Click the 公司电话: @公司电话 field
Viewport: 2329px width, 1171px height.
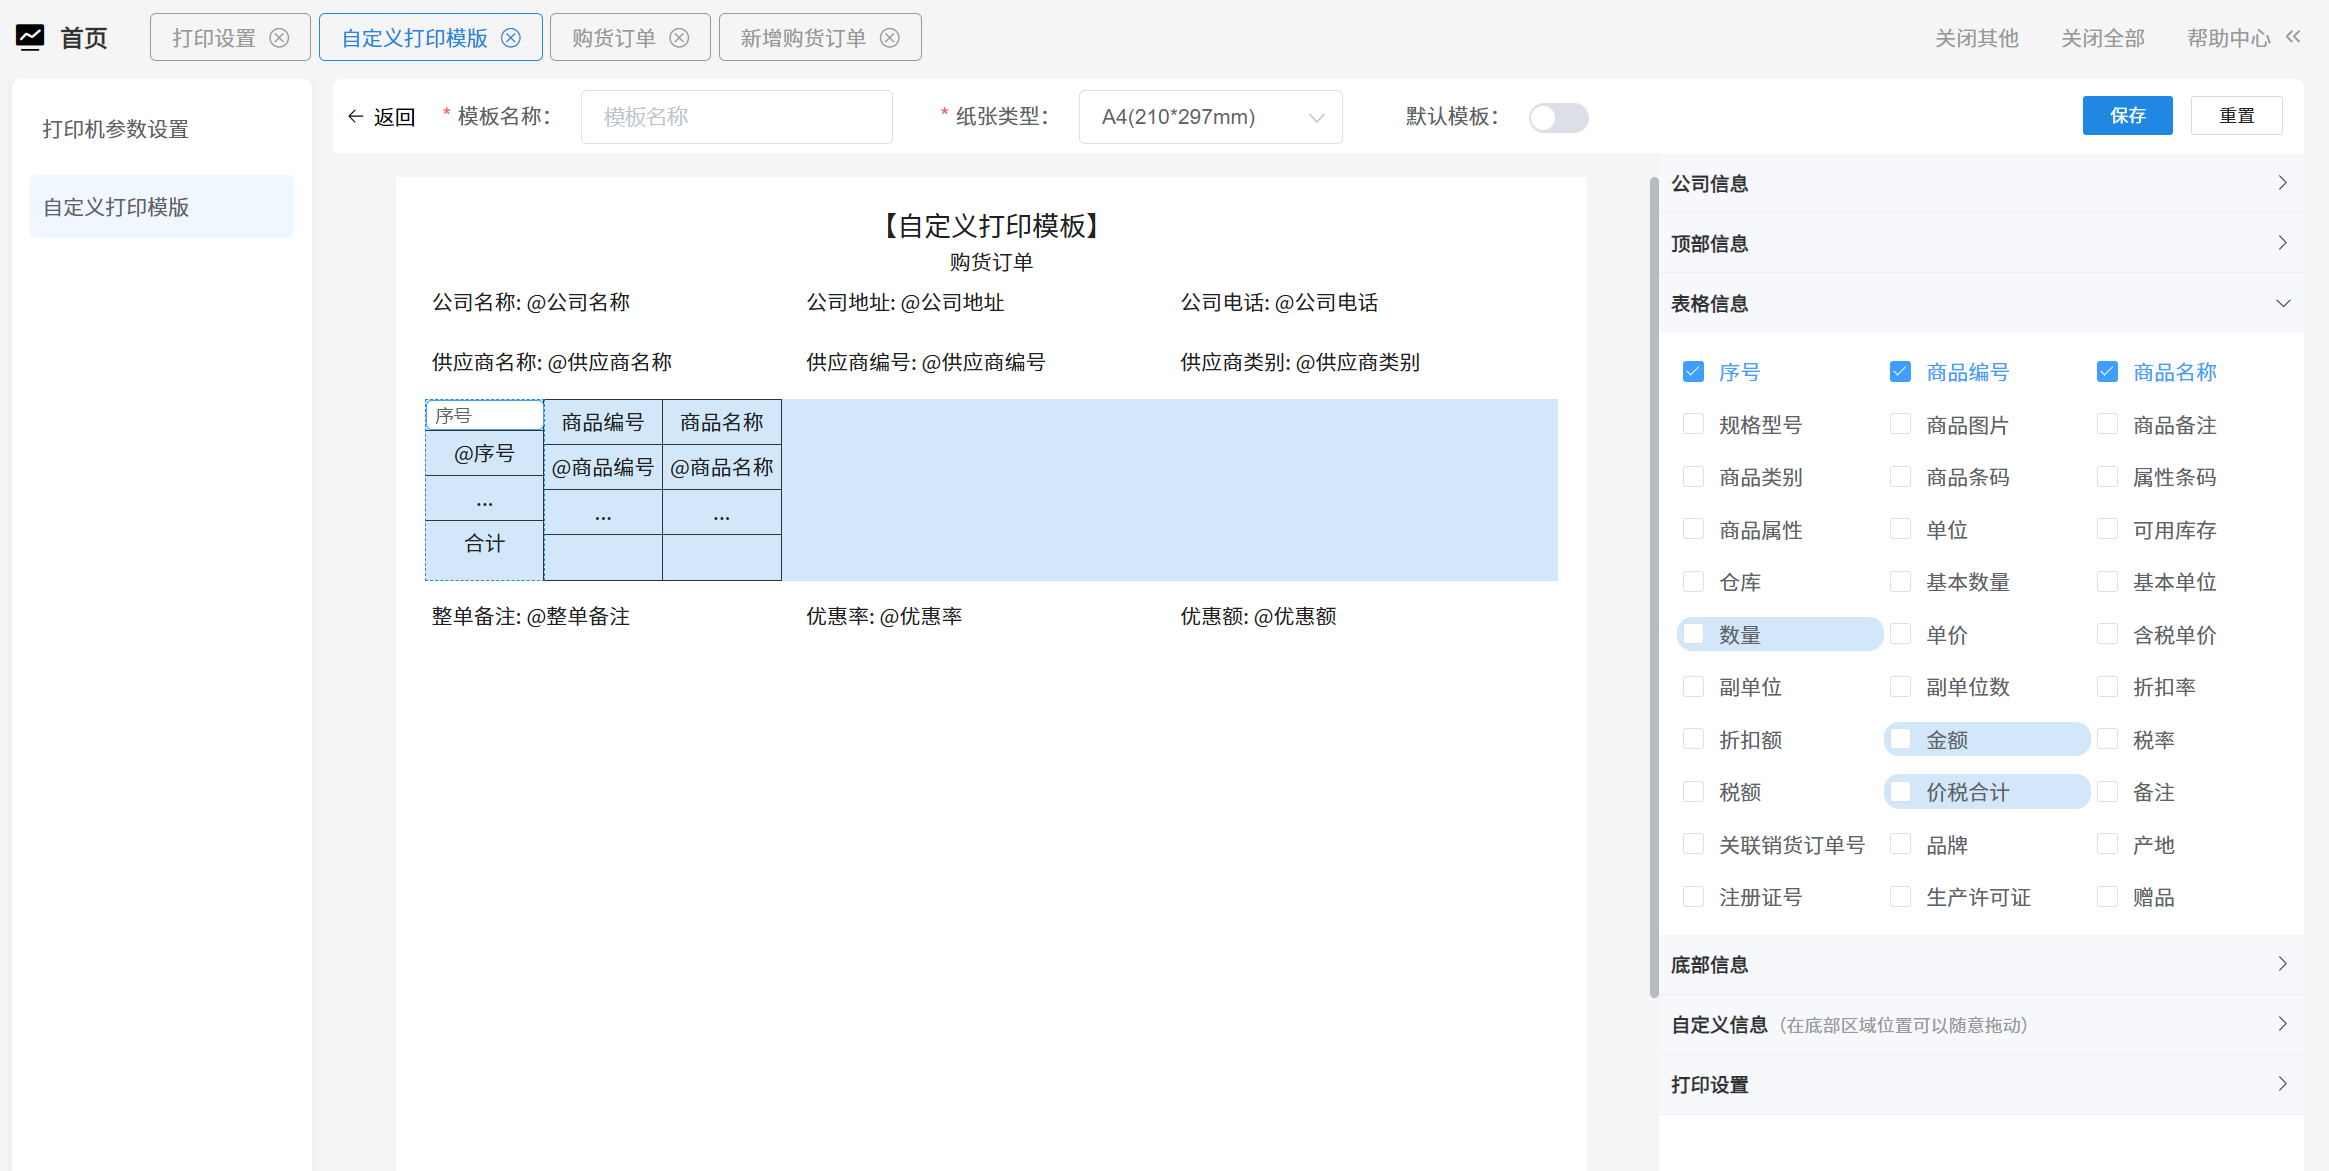tap(1279, 303)
